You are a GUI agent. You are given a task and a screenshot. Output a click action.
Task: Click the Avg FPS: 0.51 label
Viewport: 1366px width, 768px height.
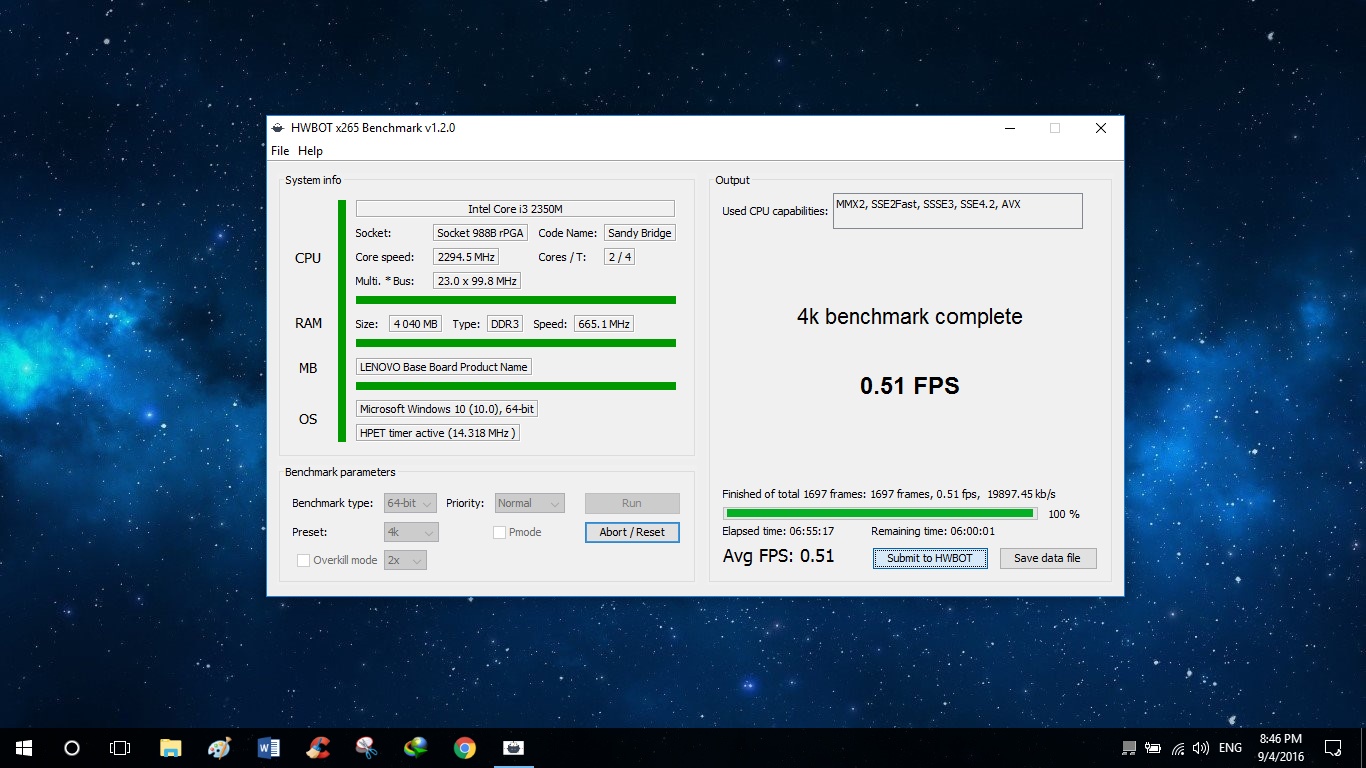(x=778, y=557)
